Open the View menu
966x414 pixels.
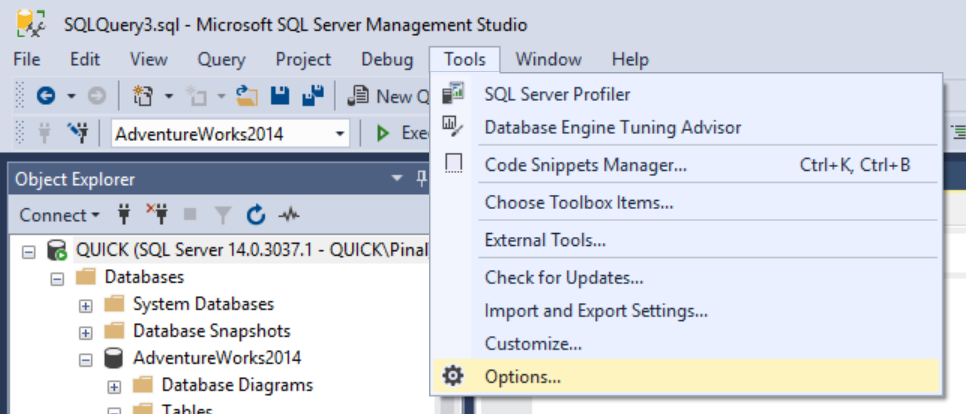point(148,60)
